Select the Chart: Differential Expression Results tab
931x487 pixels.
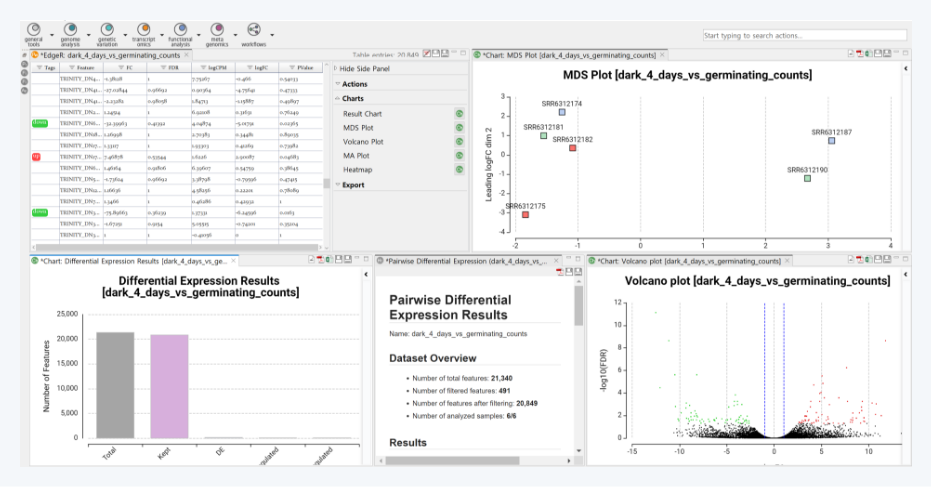tap(133, 261)
